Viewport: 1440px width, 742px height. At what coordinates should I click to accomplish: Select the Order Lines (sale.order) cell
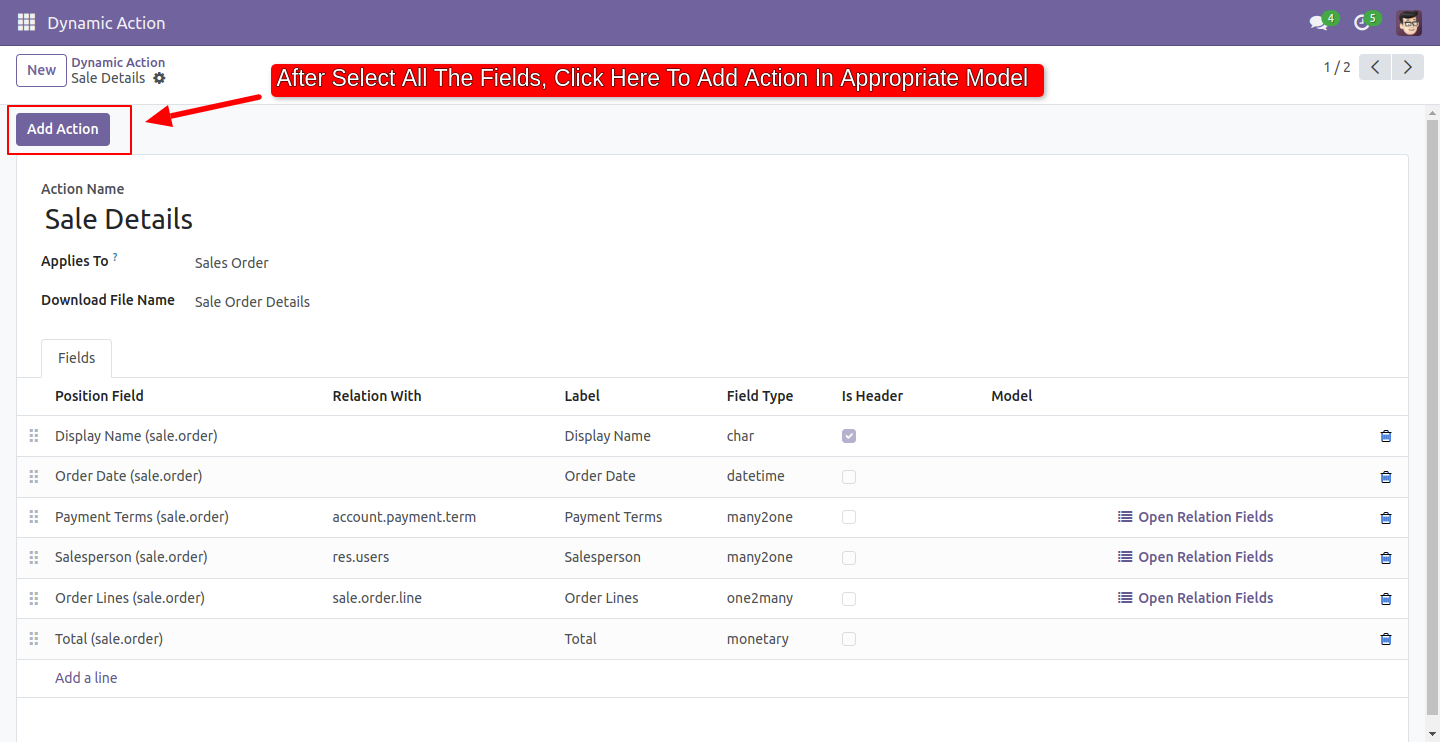(130, 598)
